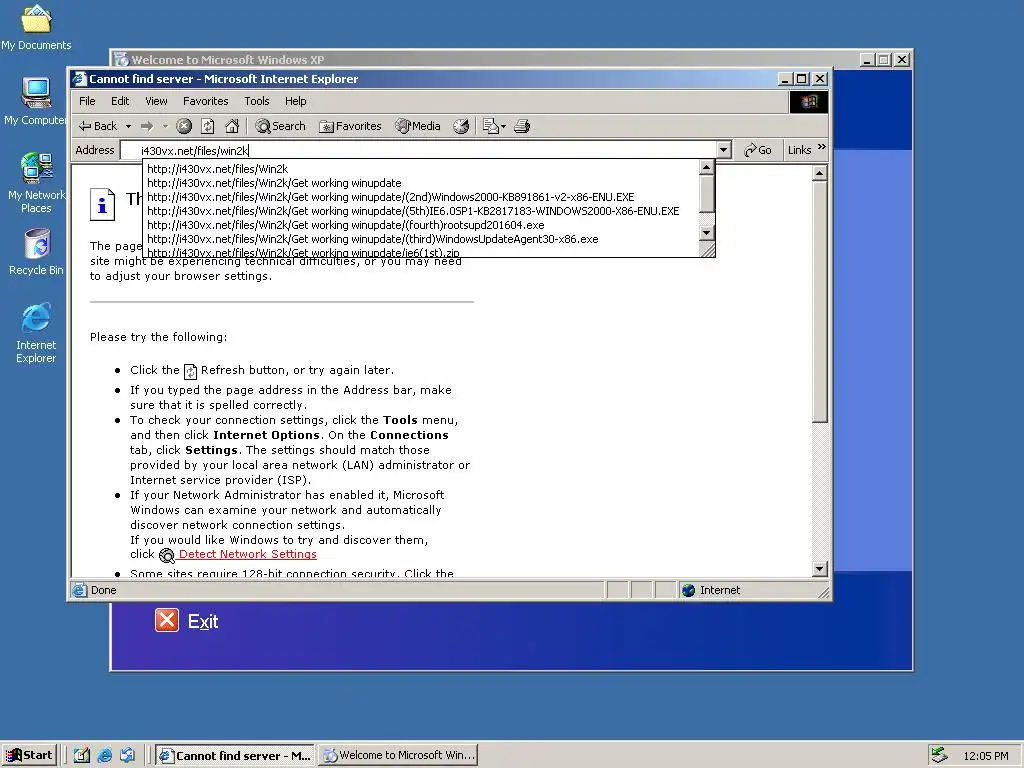Click the Go button
Image resolution: width=1024 pixels, height=768 pixels.
[x=758, y=150]
